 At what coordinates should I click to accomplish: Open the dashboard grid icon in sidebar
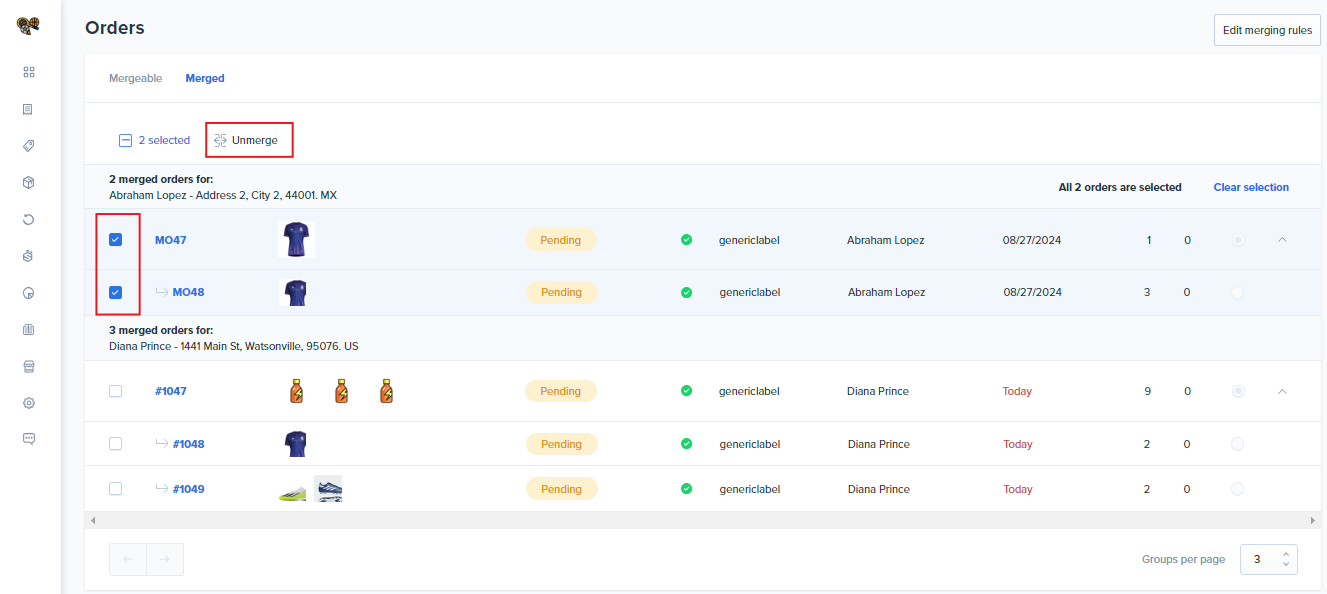(x=29, y=72)
